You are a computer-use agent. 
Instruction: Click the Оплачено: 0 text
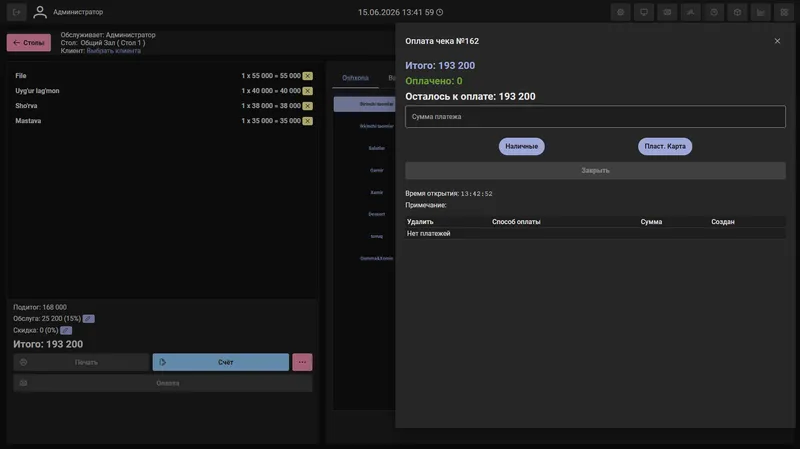(434, 81)
